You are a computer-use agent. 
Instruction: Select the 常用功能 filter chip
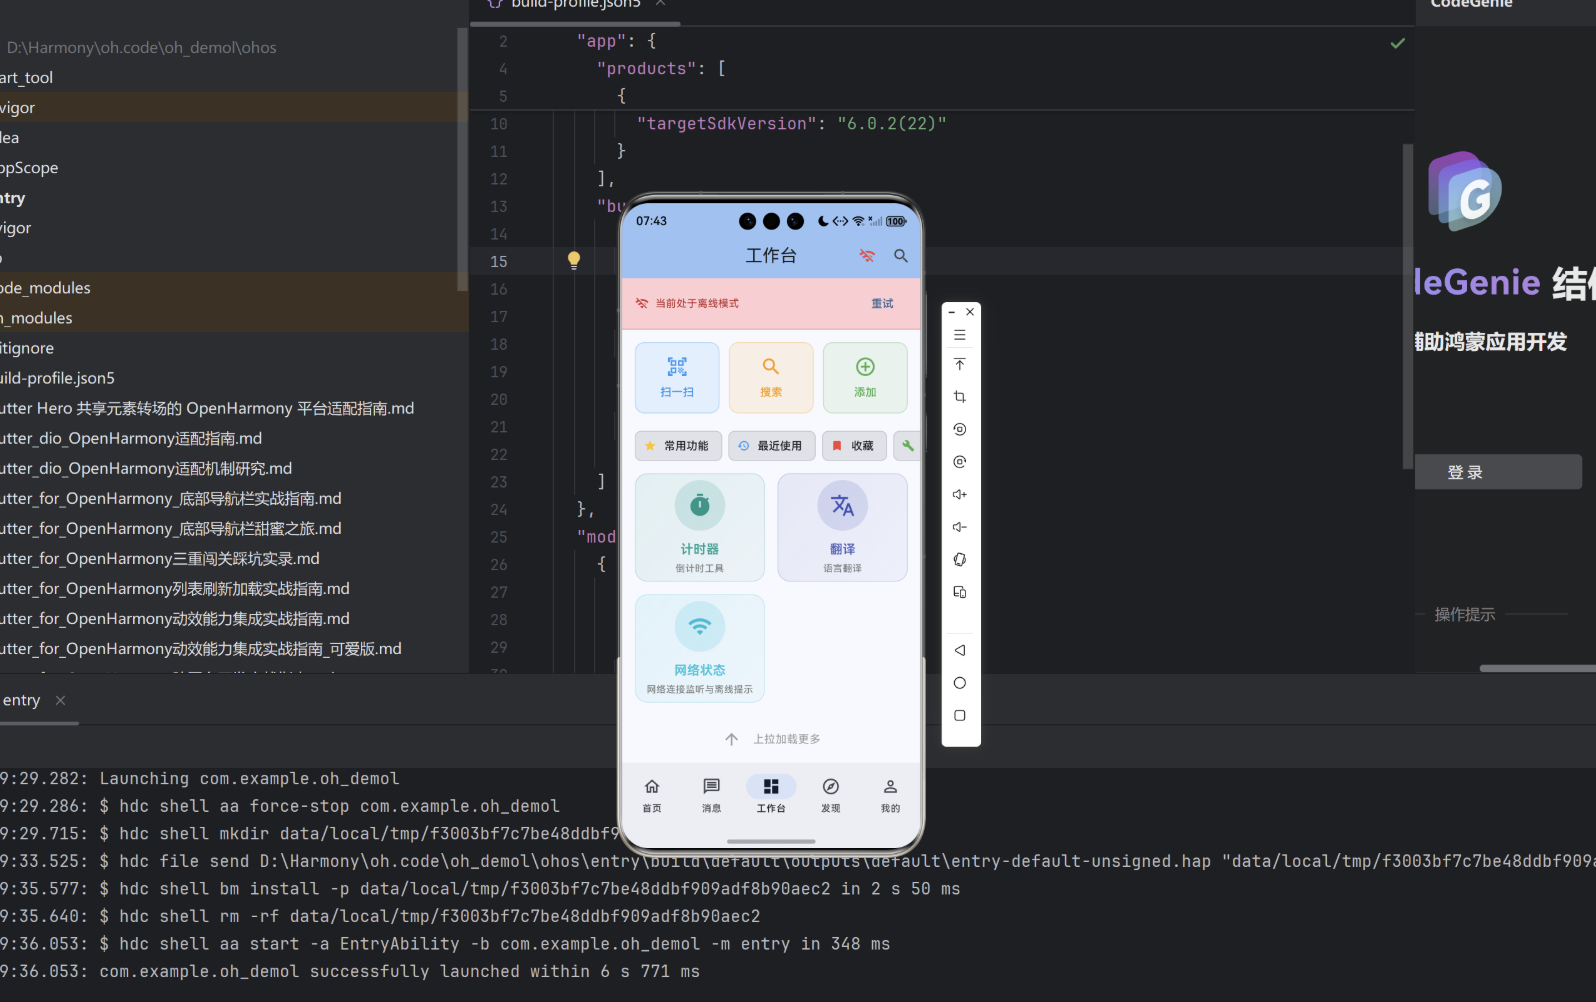coord(678,446)
